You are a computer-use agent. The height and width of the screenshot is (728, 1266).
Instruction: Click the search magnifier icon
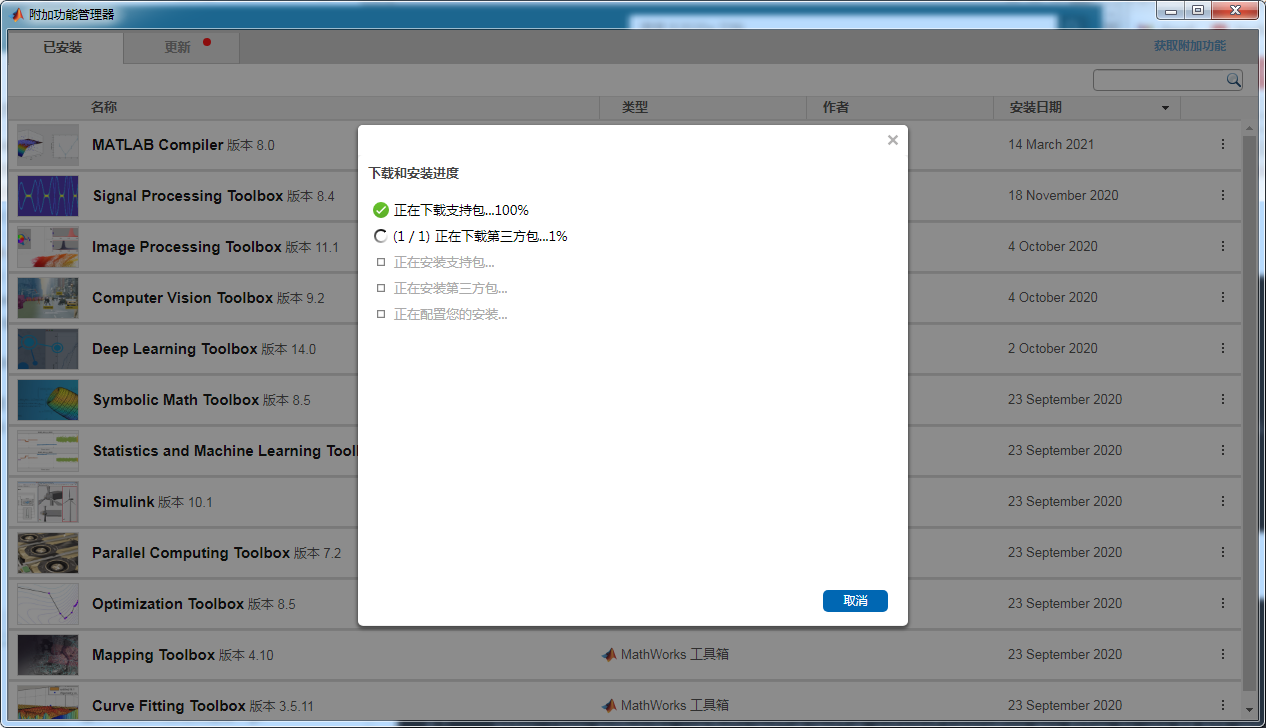coord(1233,79)
